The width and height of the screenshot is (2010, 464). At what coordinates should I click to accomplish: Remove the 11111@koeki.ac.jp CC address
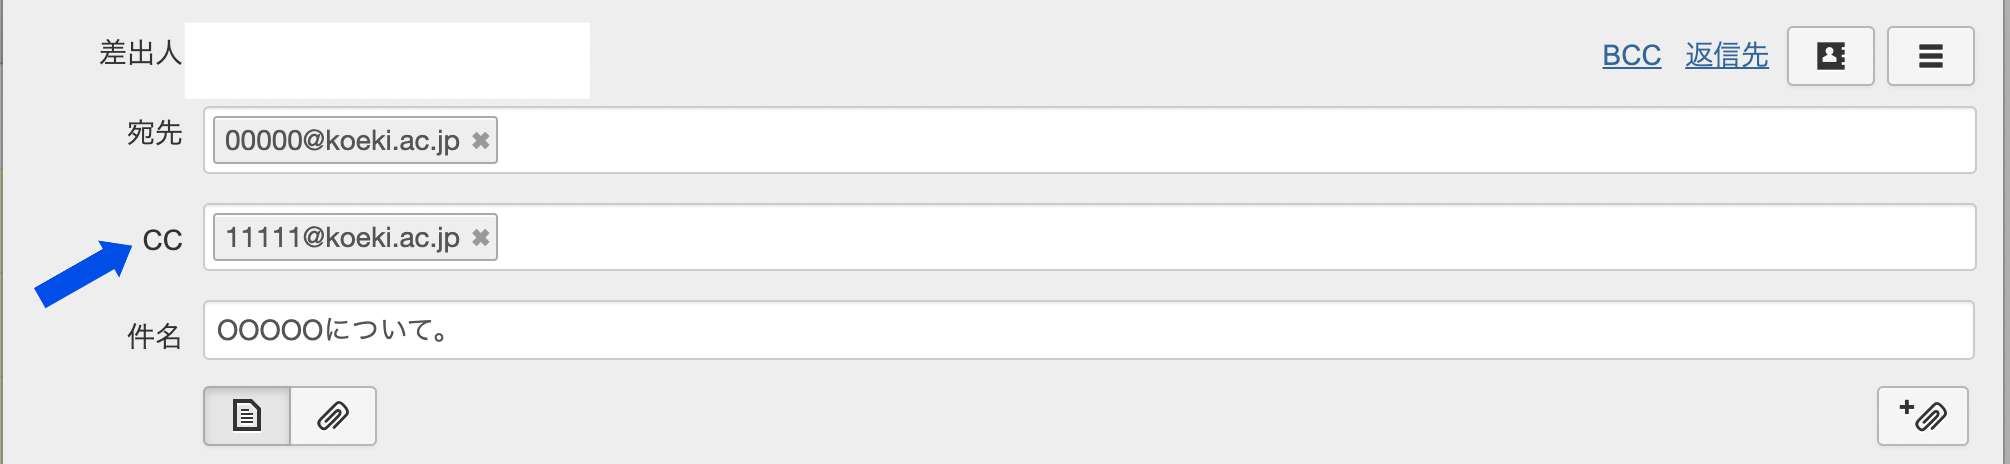coord(481,238)
